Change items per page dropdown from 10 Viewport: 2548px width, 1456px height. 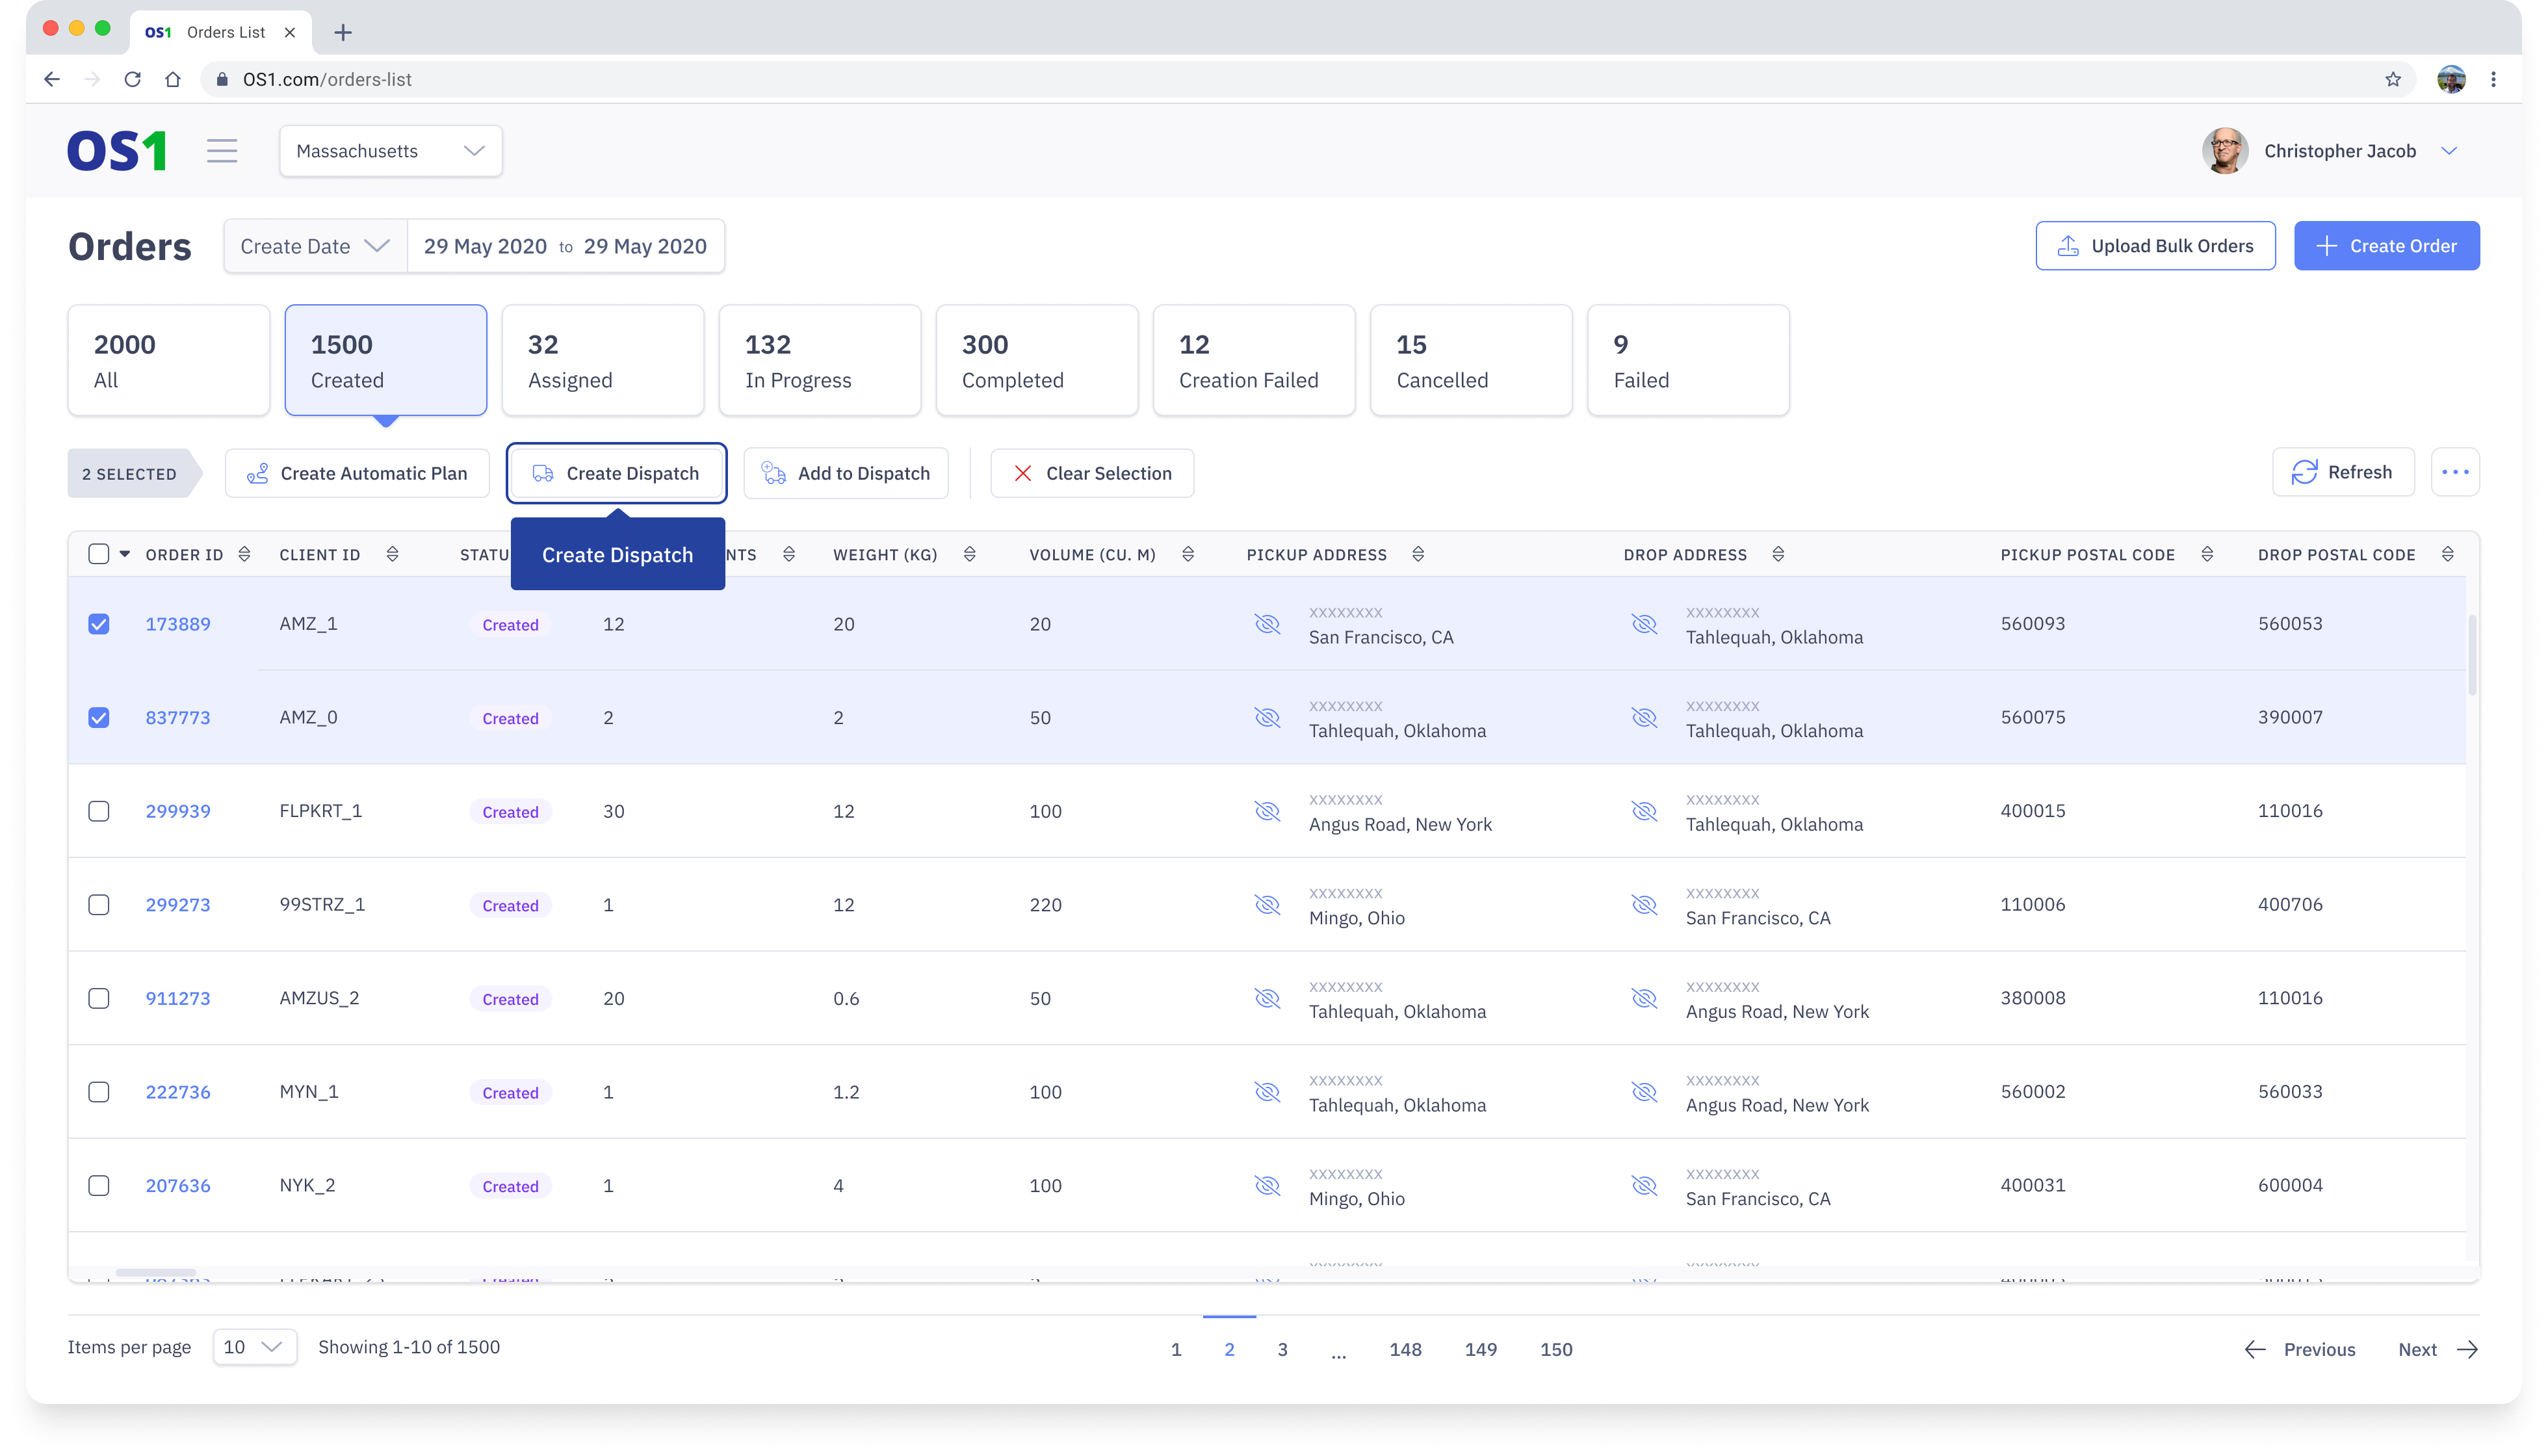pos(254,1347)
